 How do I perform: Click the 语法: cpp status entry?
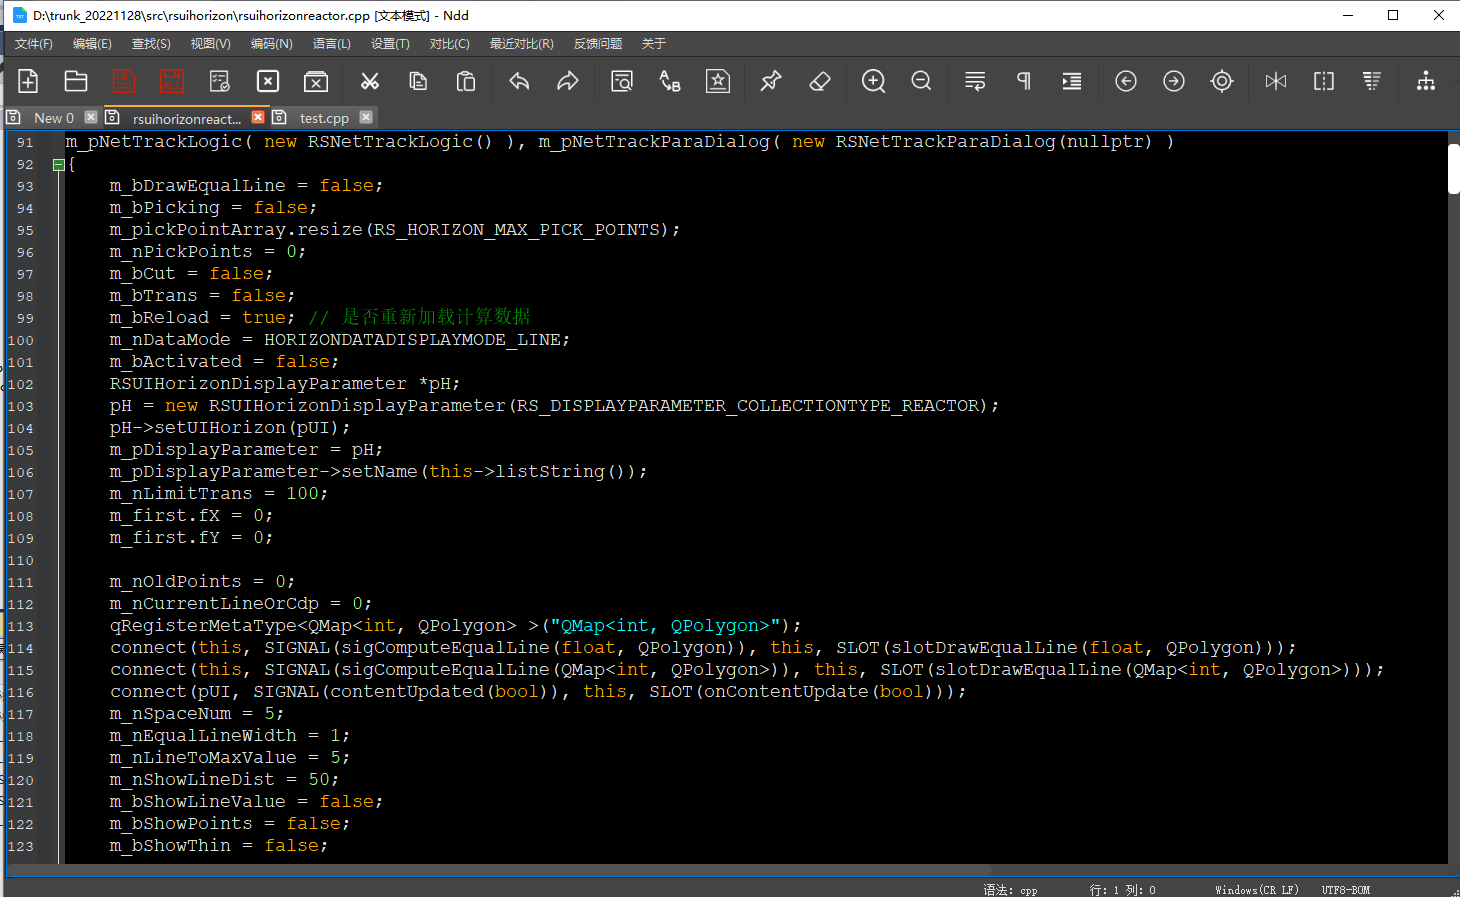pos(1010,890)
